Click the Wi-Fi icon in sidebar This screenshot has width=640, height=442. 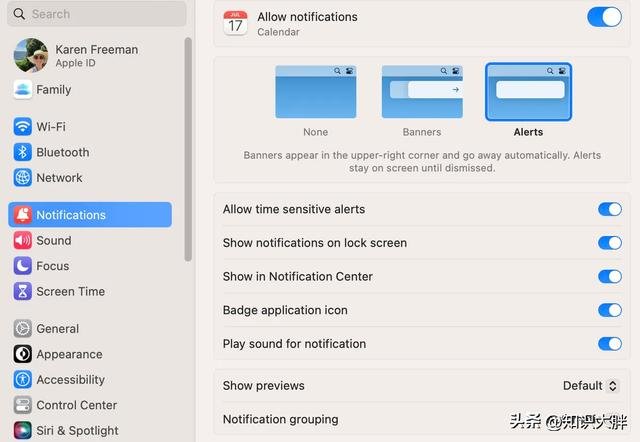(22, 127)
